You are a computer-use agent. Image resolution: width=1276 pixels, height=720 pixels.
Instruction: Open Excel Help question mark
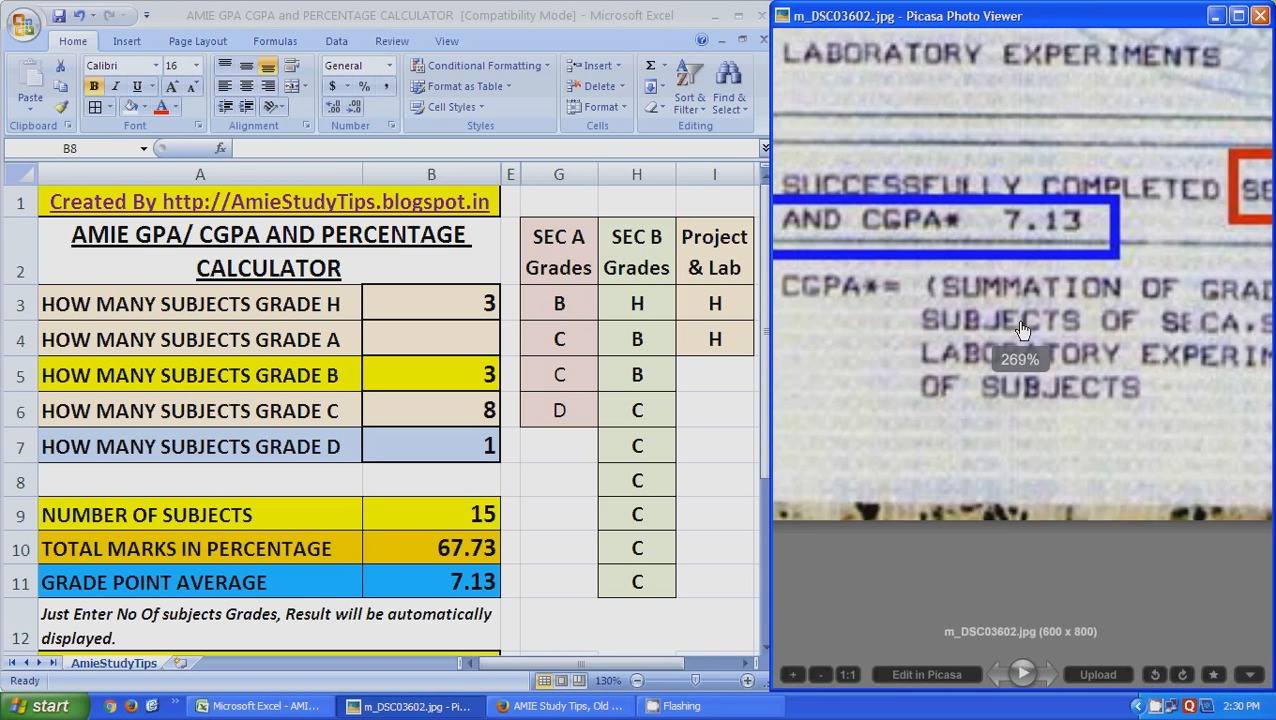click(702, 41)
